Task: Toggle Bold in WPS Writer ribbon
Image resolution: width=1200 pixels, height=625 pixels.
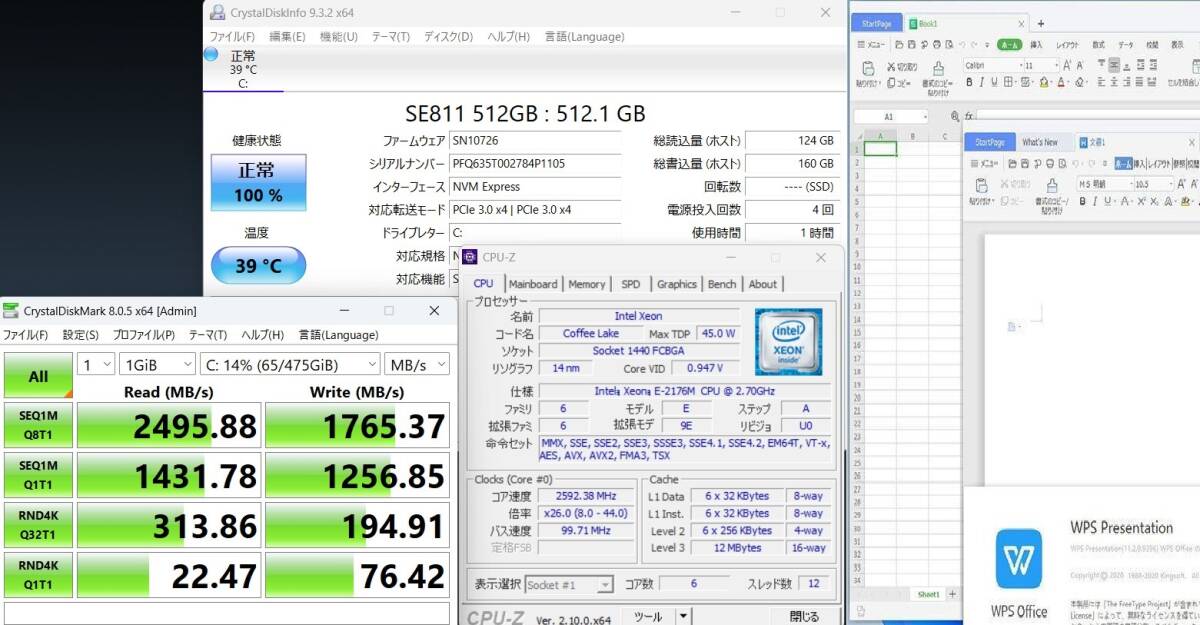Action: [1083, 201]
